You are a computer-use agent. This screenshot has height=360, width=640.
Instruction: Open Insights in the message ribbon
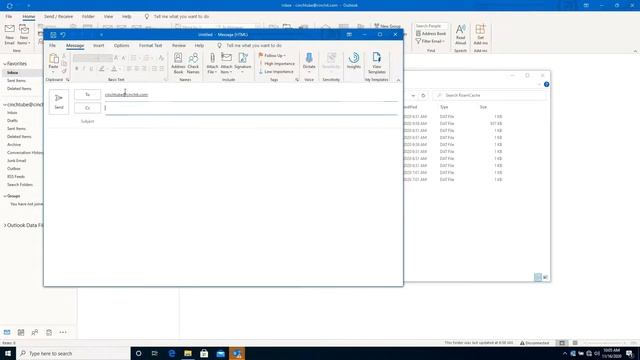coord(354,60)
